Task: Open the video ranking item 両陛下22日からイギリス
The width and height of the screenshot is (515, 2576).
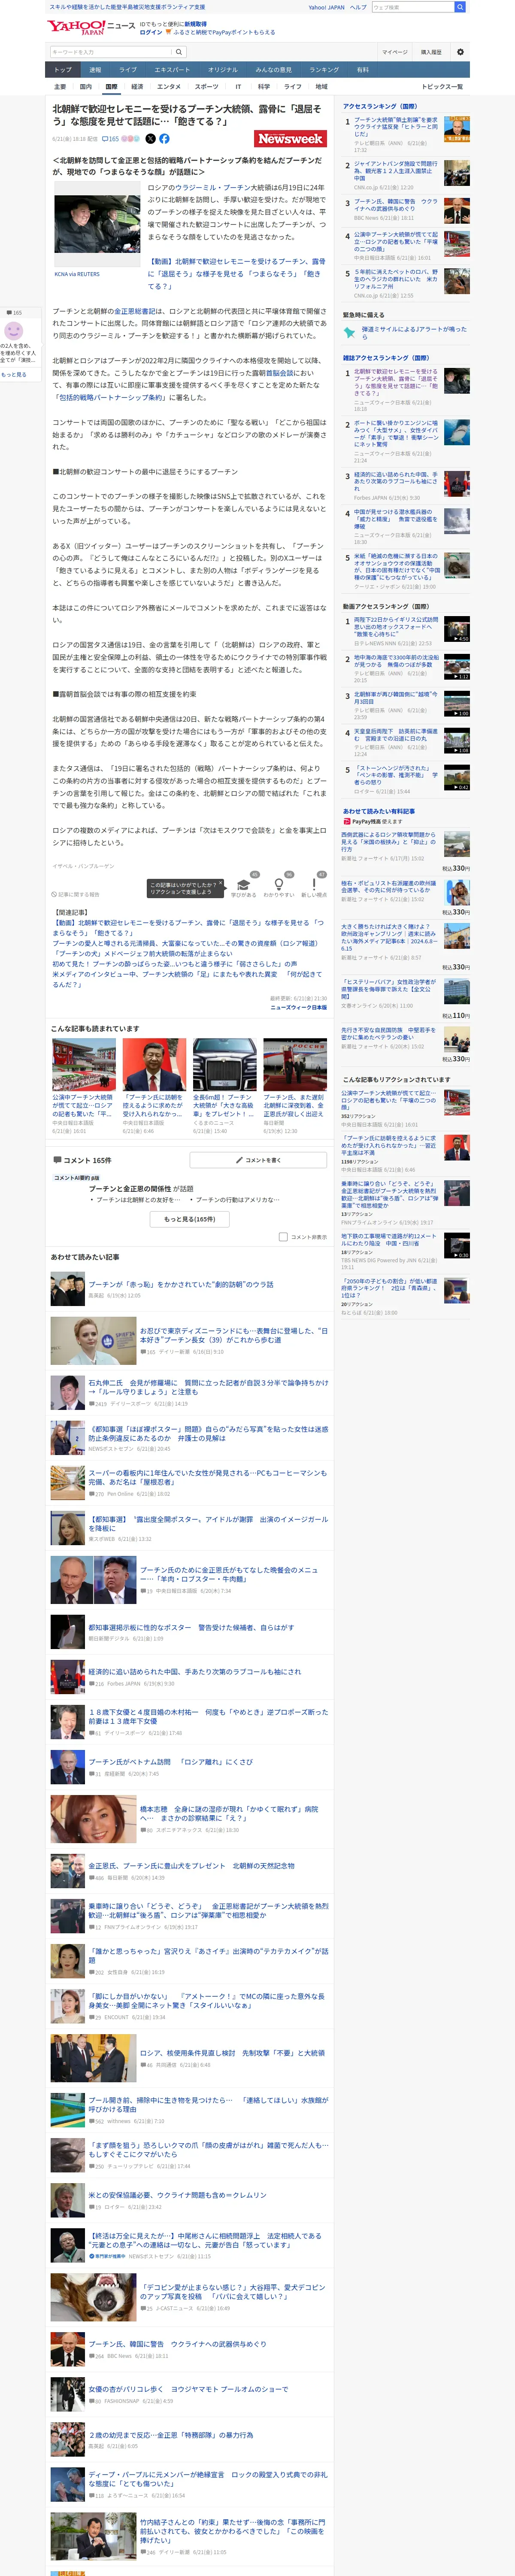Action: click(396, 627)
